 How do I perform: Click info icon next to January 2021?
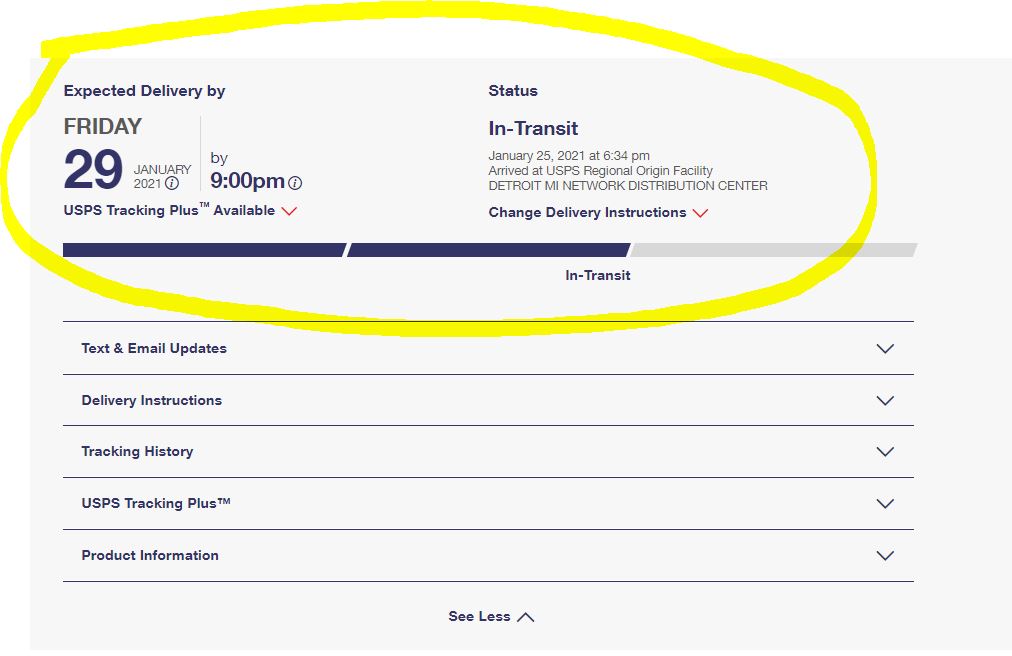(172, 184)
